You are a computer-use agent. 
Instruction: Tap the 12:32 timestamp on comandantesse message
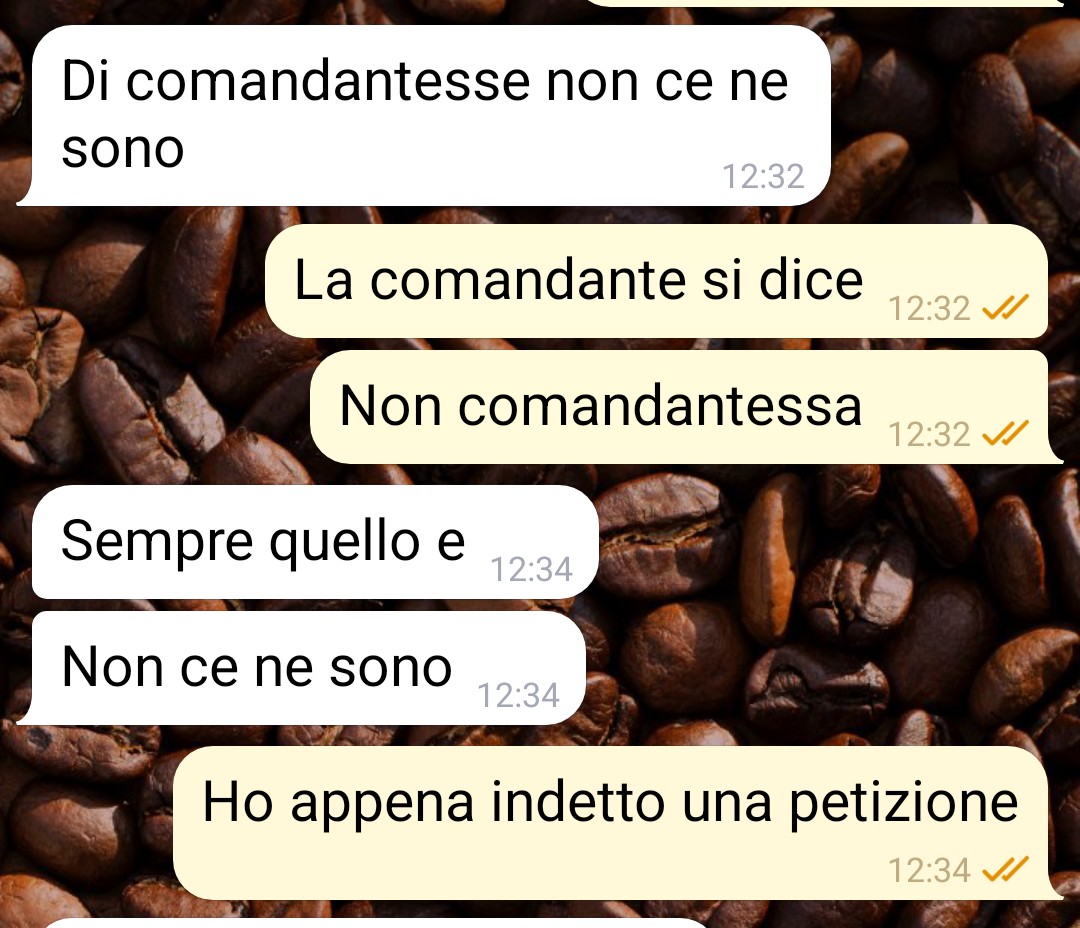763,176
